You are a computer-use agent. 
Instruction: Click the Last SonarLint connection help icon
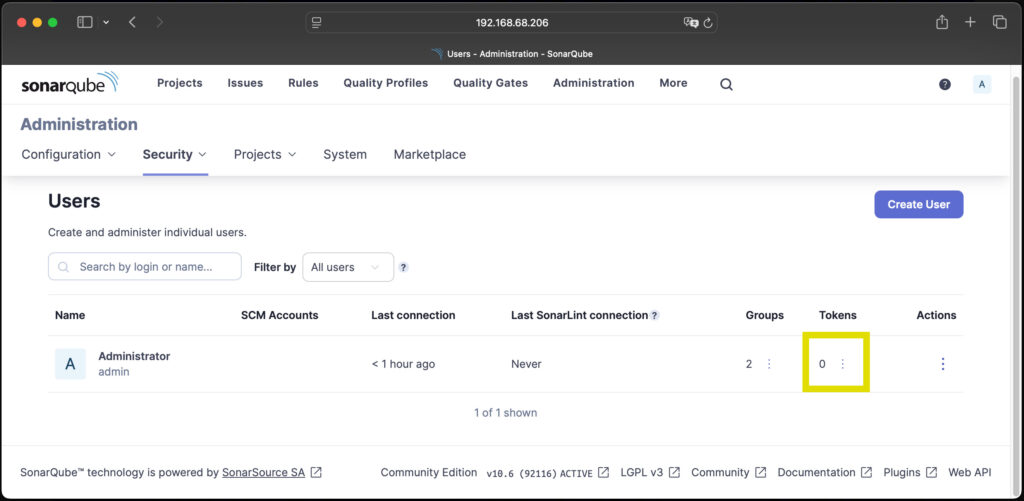[654, 315]
